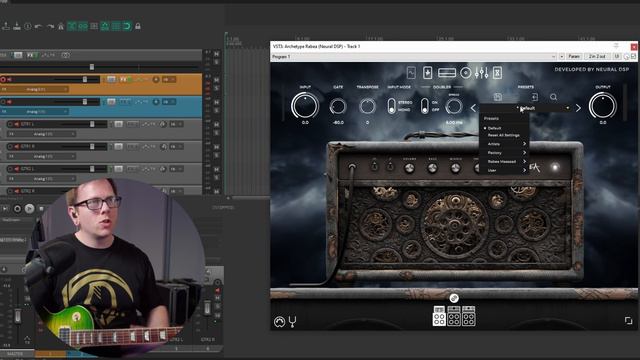The width and height of the screenshot is (640, 360).
Task: Click the Gate knob
Action: pyautogui.click(x=338, y=107)
